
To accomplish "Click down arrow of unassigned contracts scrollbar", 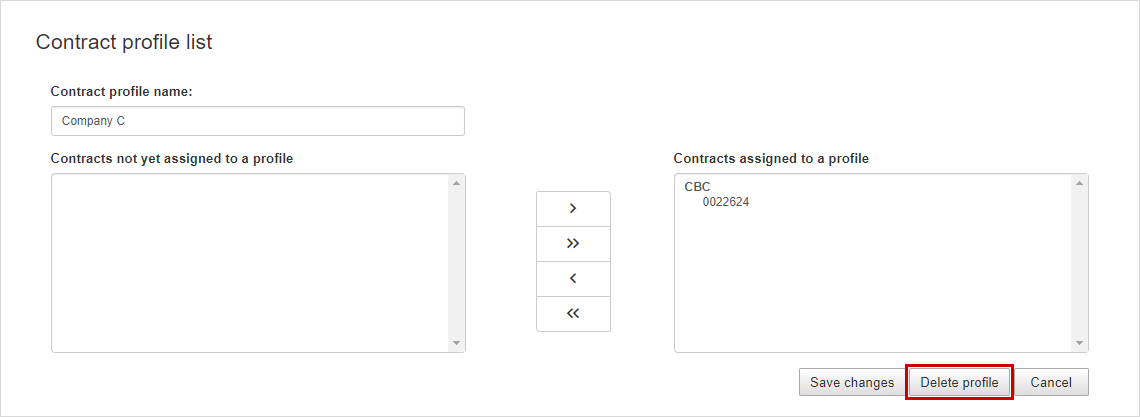I will (456, 343).
